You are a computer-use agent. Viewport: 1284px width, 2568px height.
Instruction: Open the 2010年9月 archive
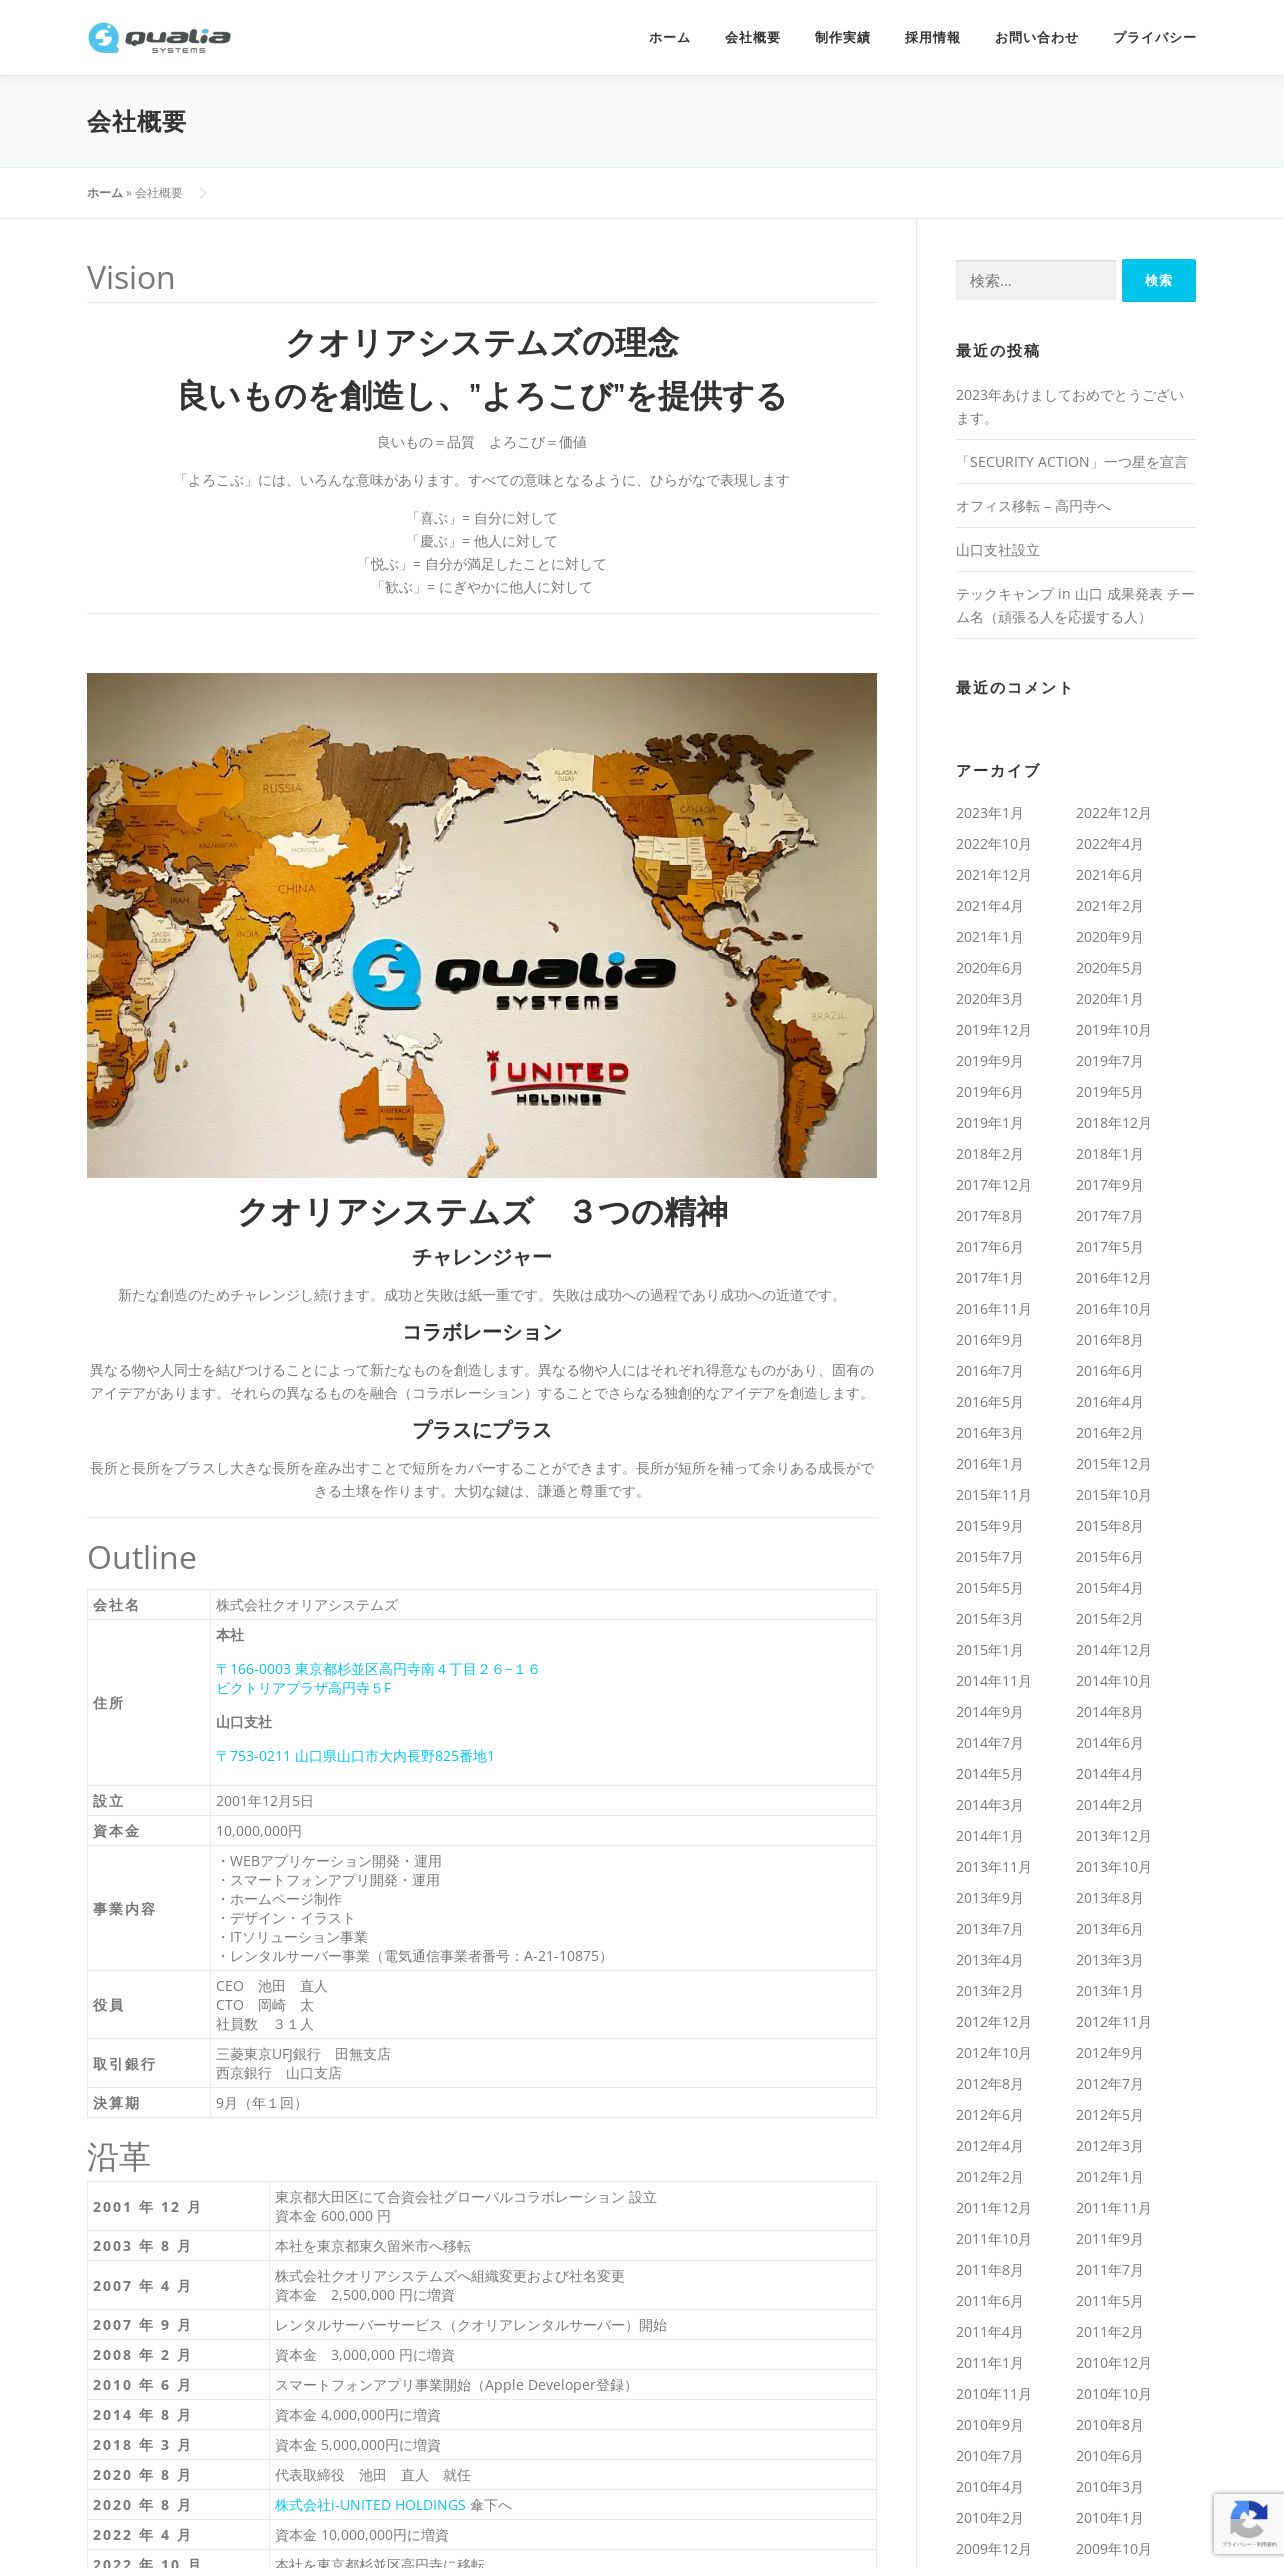point(989,2425)
